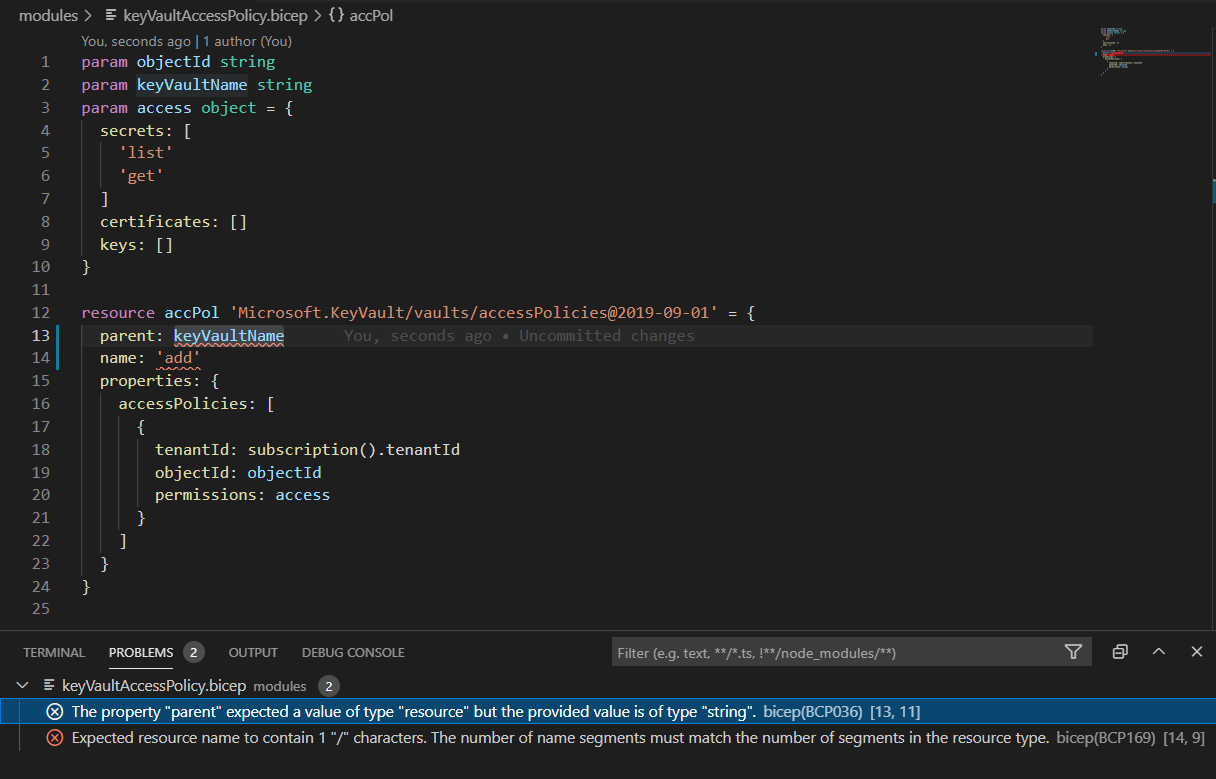Viewport: 1216px width, 779px height.
Task: Select the red error icon of the BCP169 problem
Action: click(55, 738)
